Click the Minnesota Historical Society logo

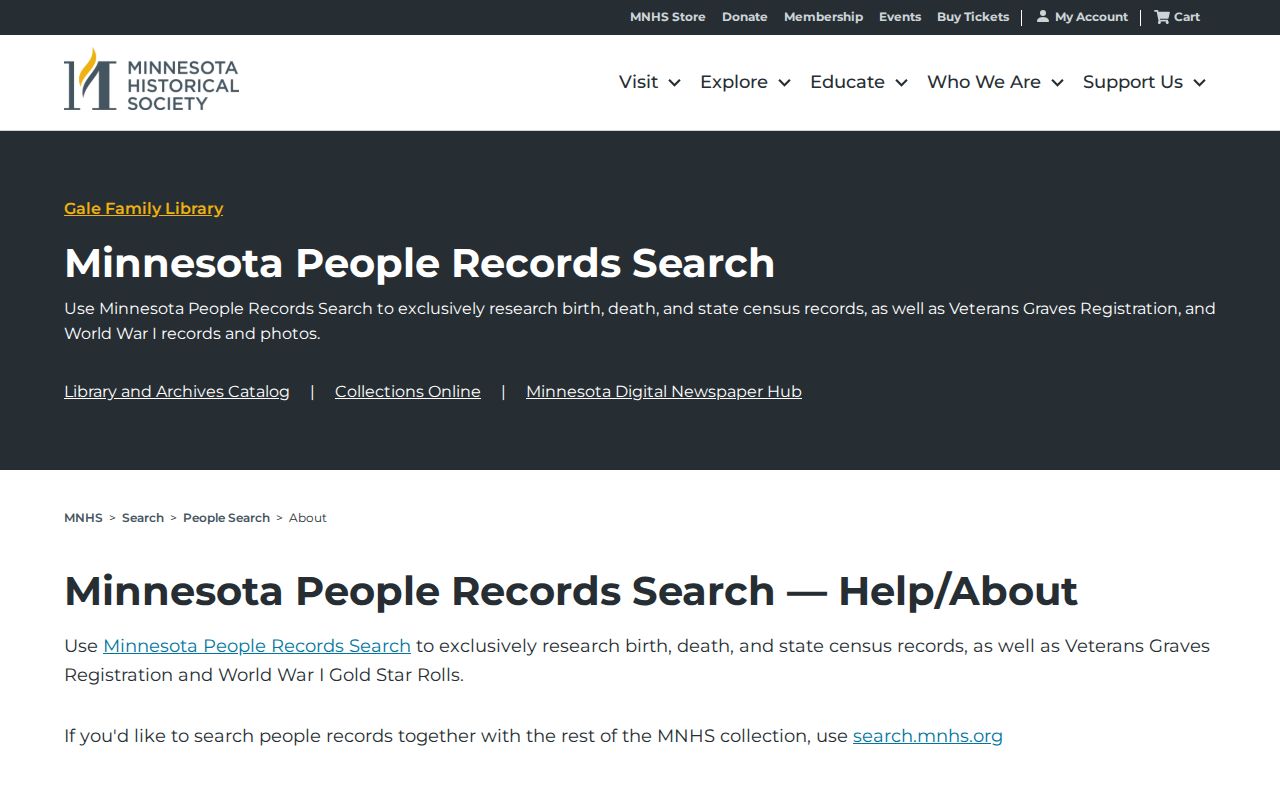pyautogui.click(x=151, y=80)
